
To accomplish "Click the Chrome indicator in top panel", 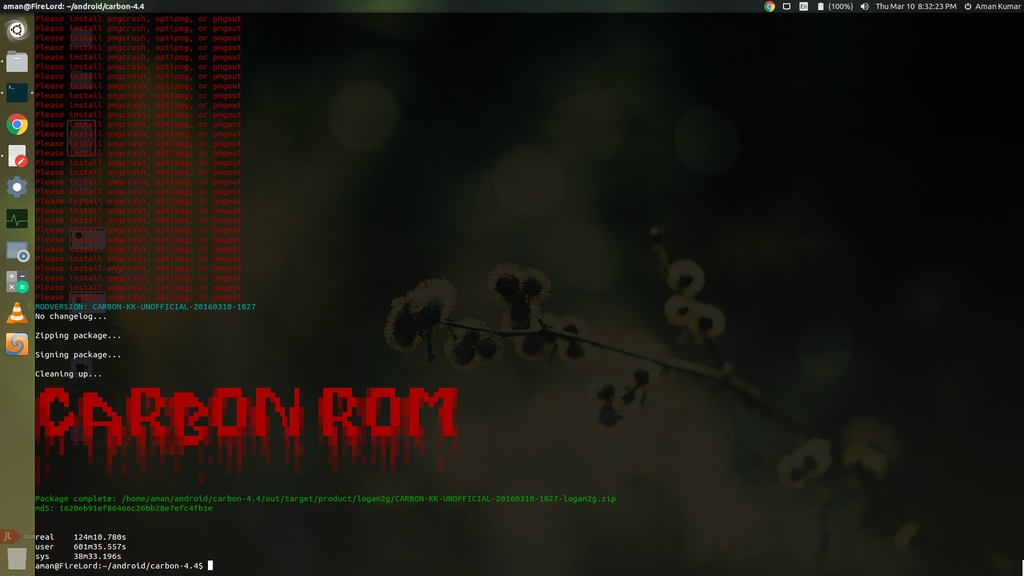I will coord(769,6).
